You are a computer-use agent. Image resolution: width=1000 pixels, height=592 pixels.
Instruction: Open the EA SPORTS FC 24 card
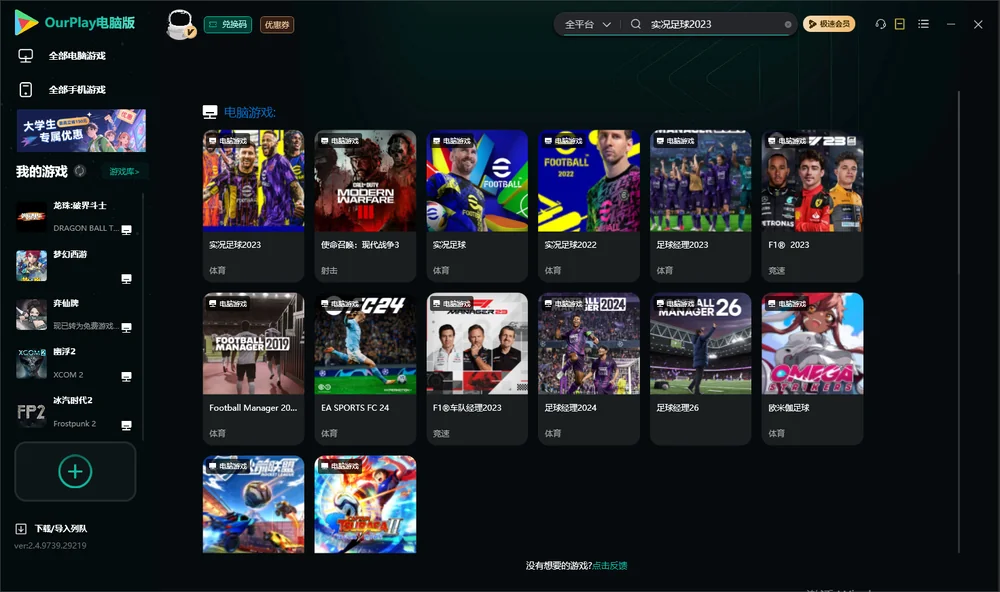pos(365,369)
